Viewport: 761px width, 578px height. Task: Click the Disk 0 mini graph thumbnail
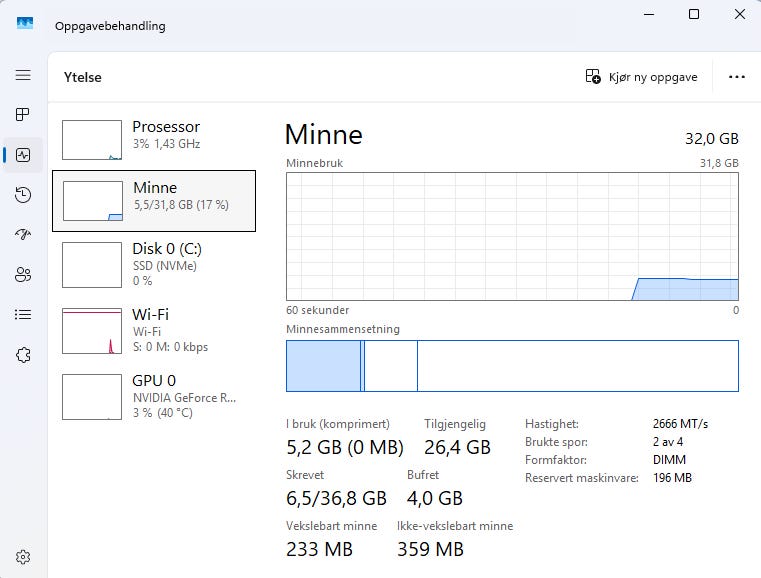point(92,265)
